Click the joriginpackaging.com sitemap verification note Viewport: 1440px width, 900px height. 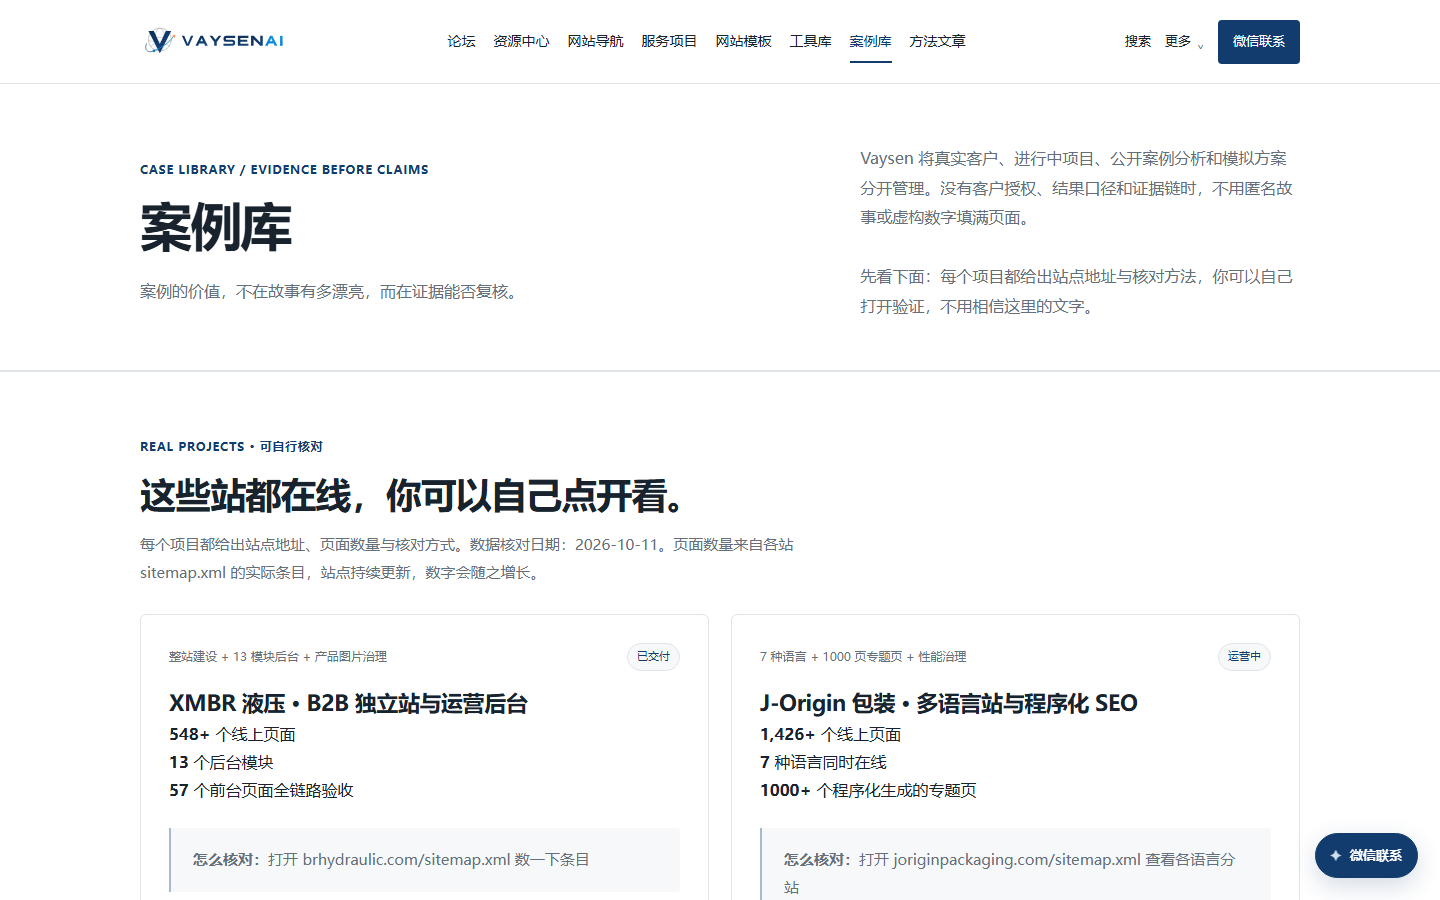[1015, 866]
